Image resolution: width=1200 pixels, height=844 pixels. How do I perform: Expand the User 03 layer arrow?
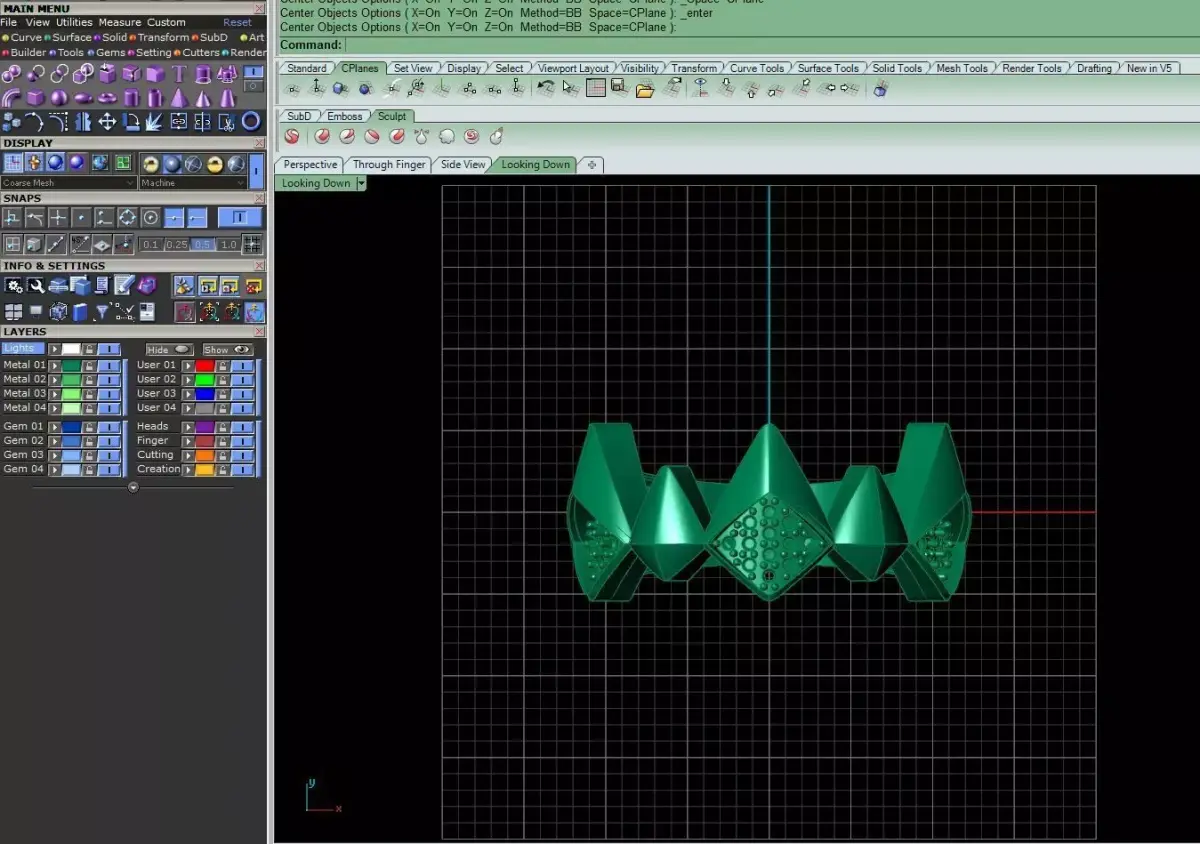(x=188, y=394)
